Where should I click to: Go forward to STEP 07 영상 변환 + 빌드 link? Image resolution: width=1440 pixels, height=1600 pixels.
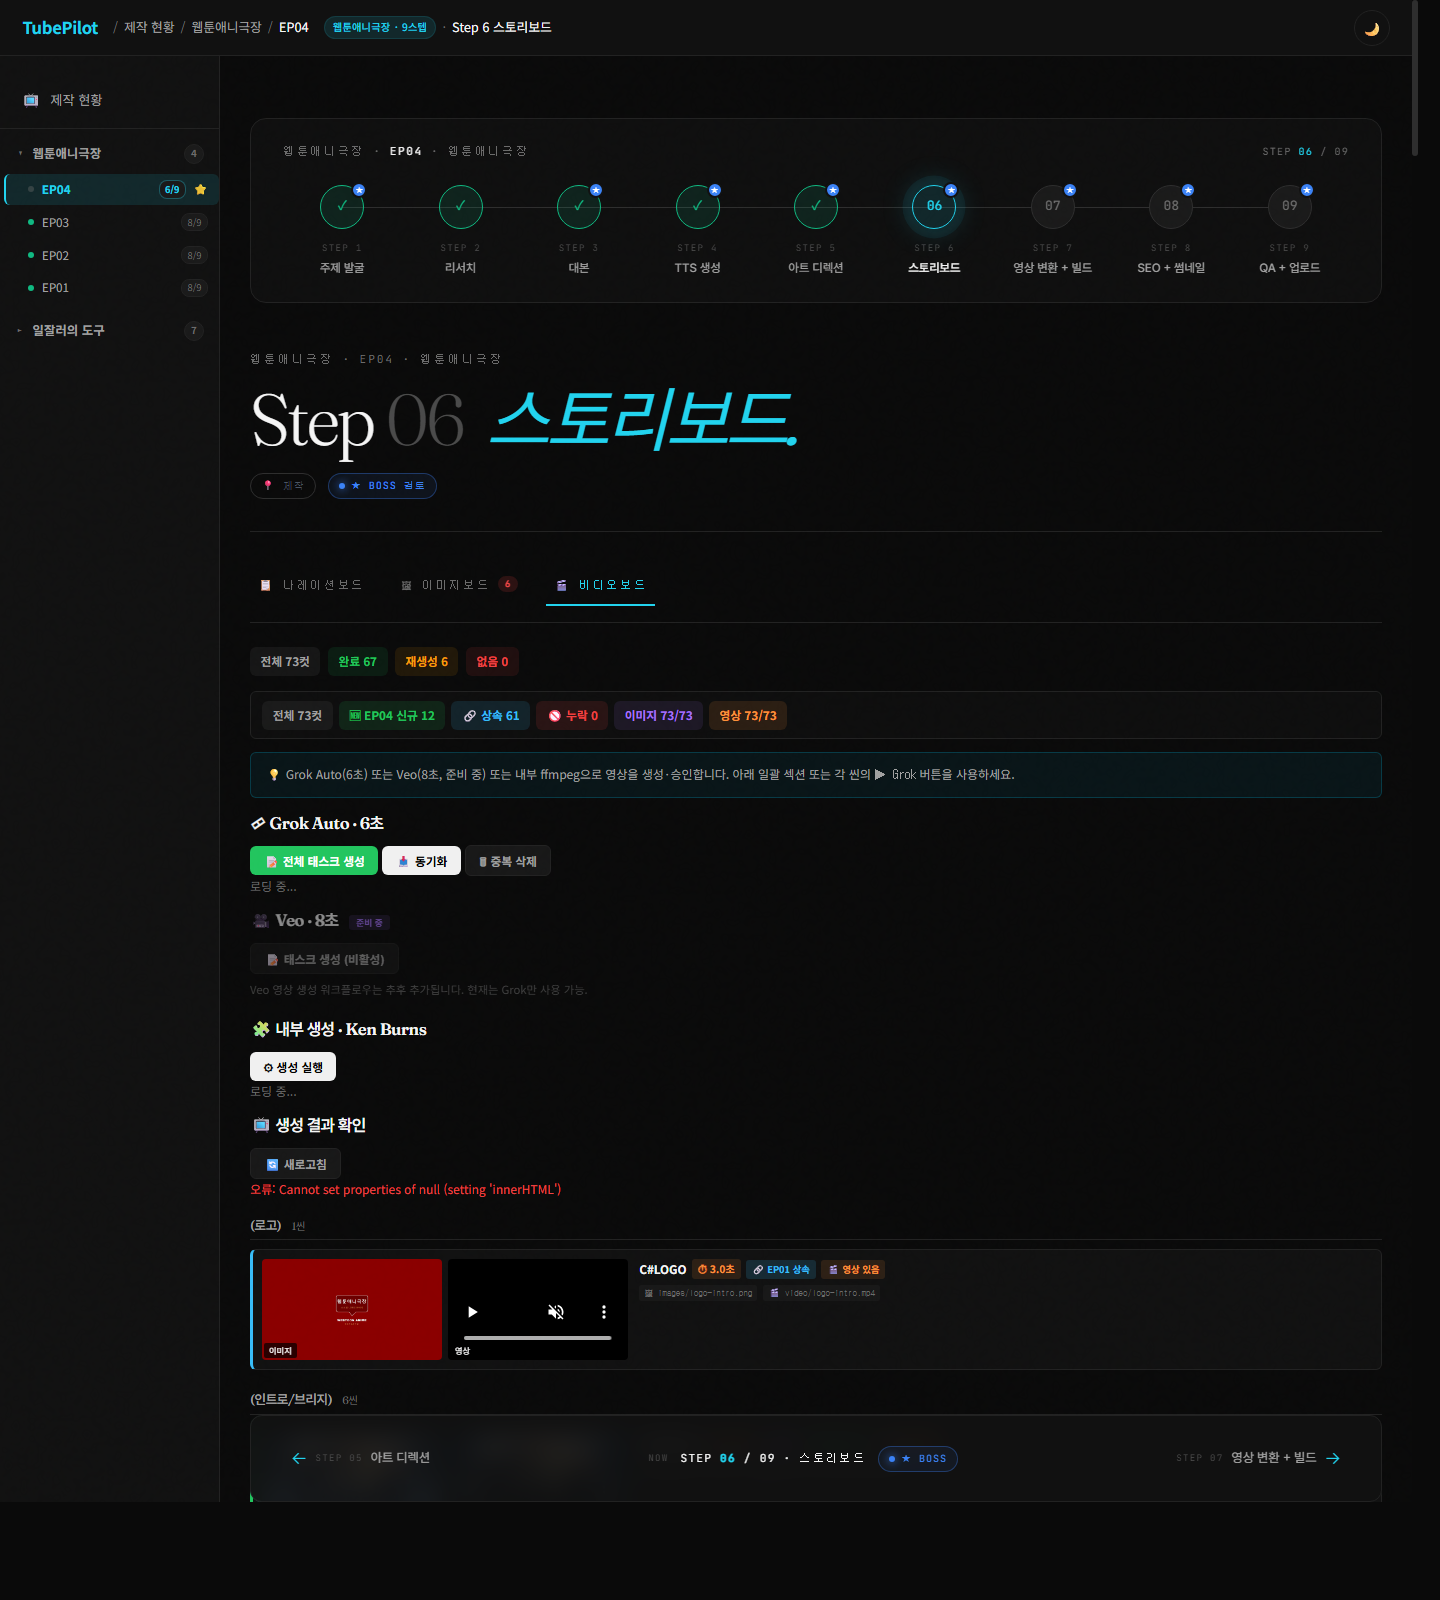(1258, 1458)
